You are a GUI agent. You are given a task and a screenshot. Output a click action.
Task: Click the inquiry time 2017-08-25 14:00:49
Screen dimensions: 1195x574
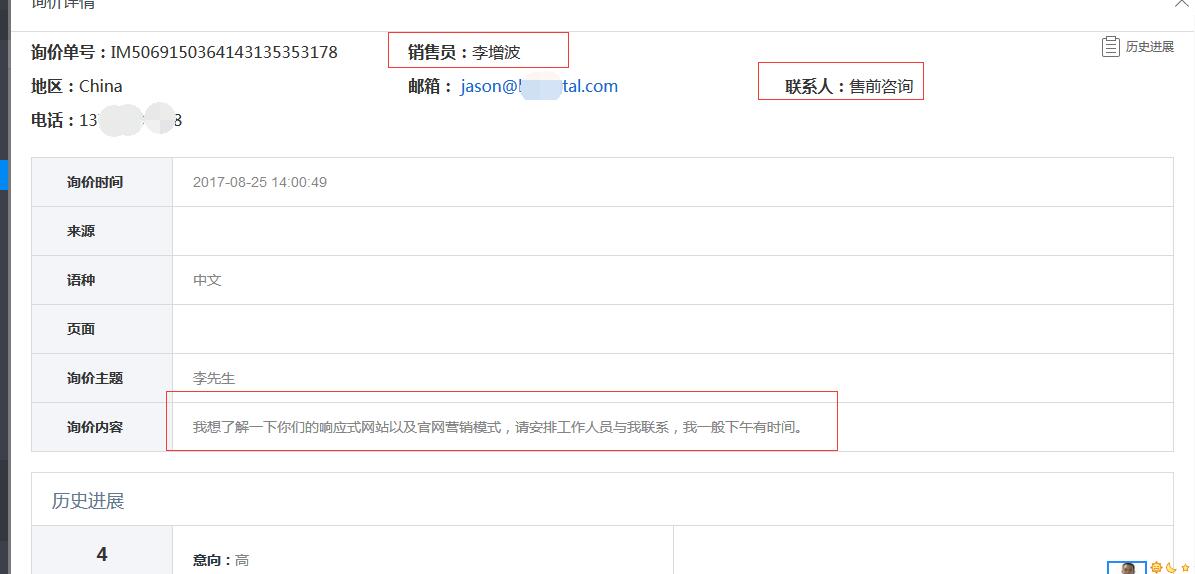point(260,182)
